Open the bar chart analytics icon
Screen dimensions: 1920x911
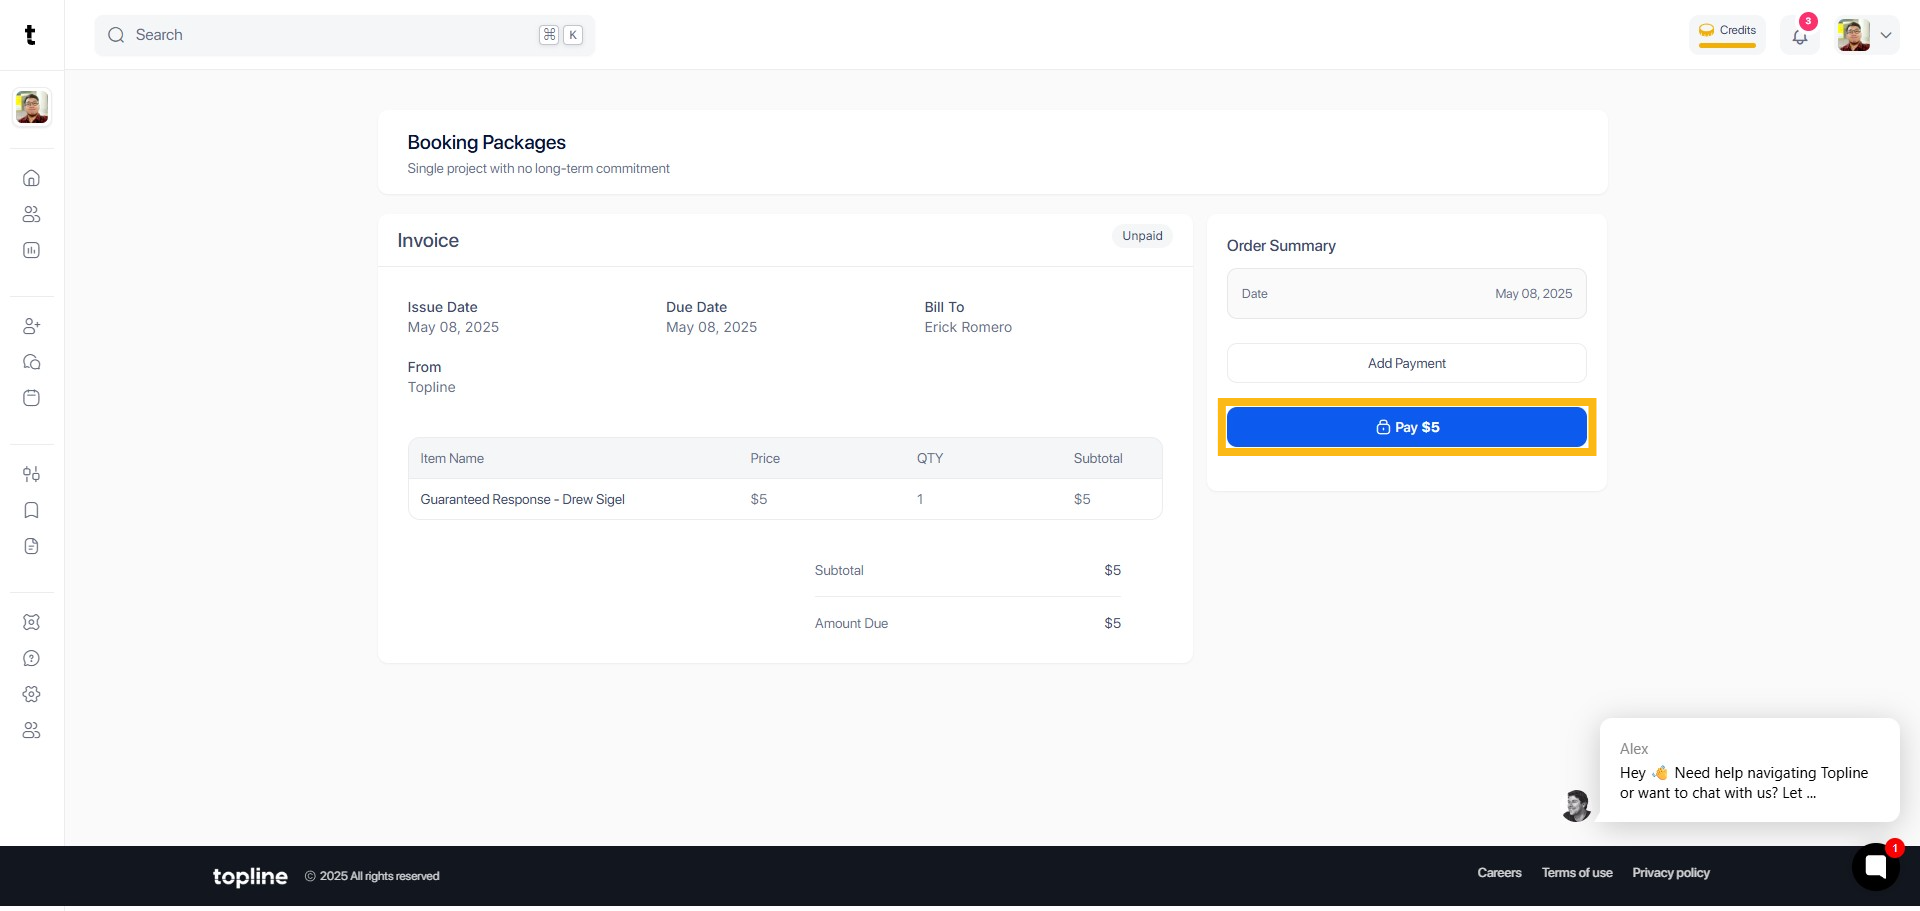coord(32,250)
